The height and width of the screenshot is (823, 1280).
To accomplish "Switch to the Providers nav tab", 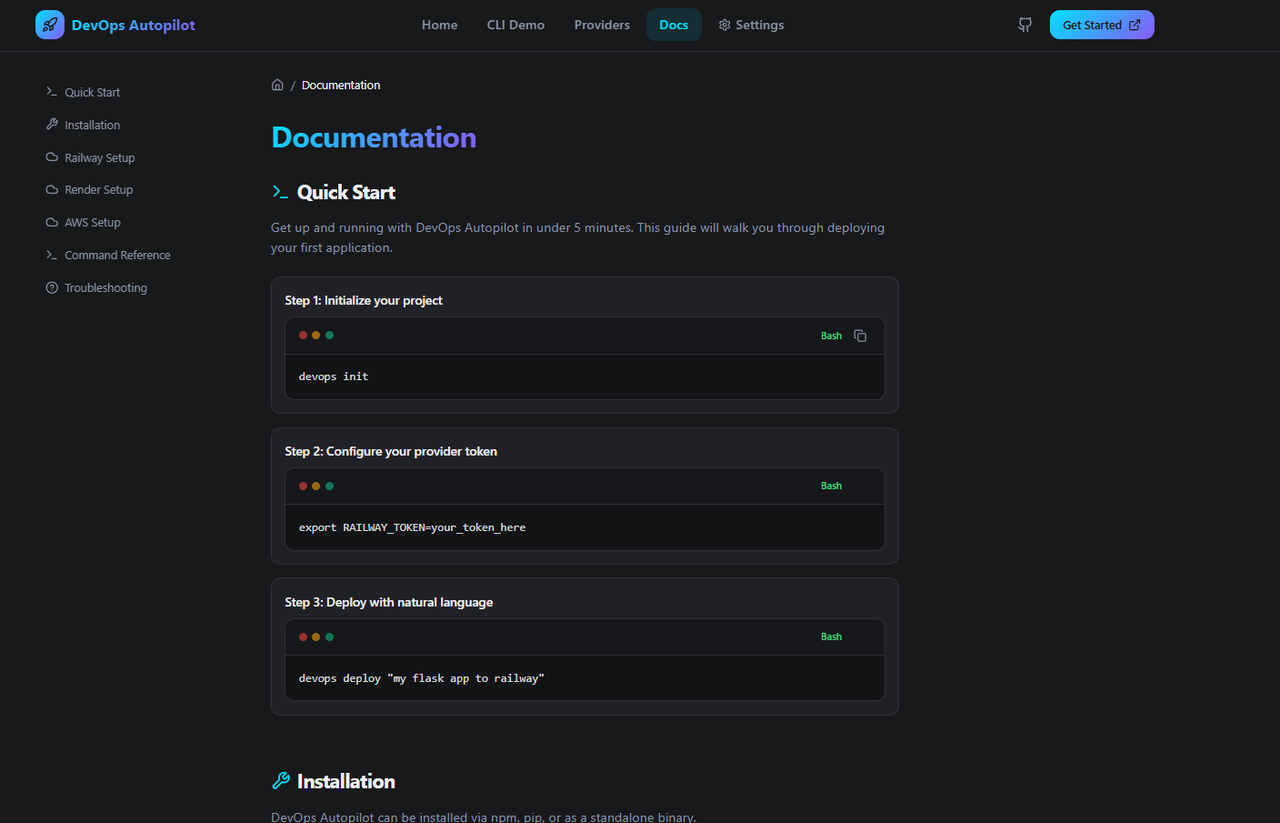I will (602, 25).
